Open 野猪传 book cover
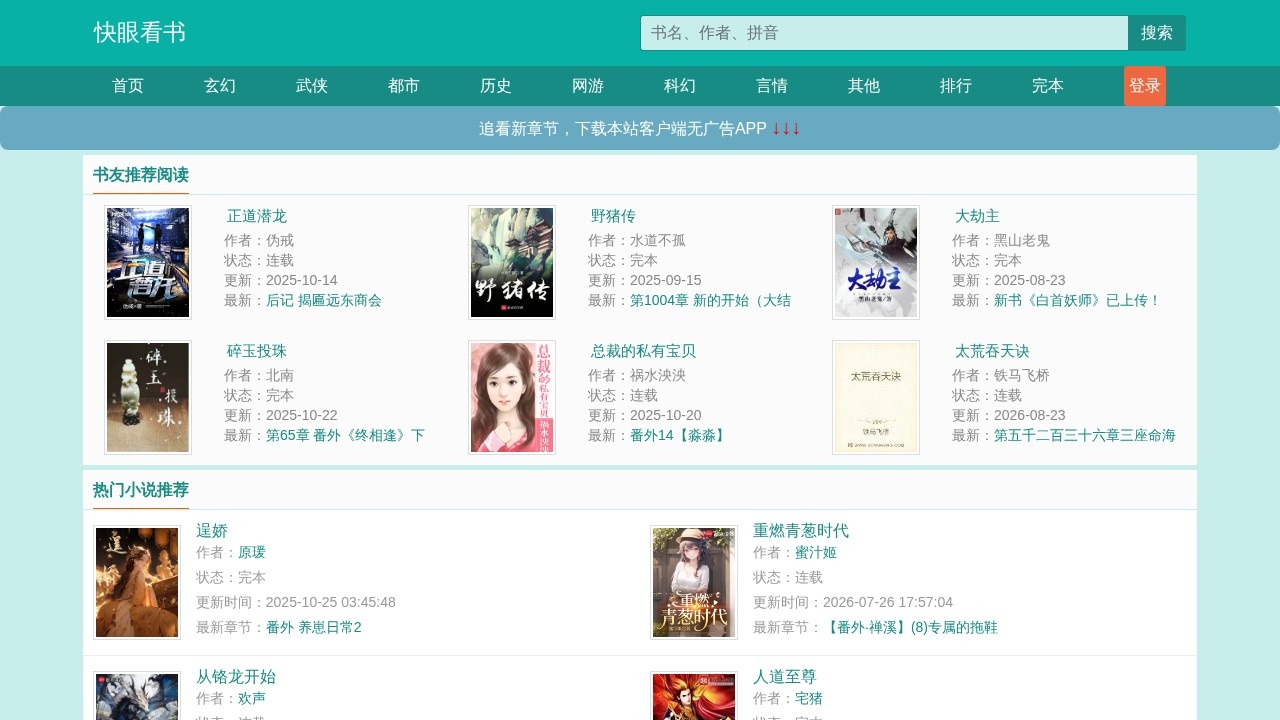1280x720 pixels. click(512, 262)
